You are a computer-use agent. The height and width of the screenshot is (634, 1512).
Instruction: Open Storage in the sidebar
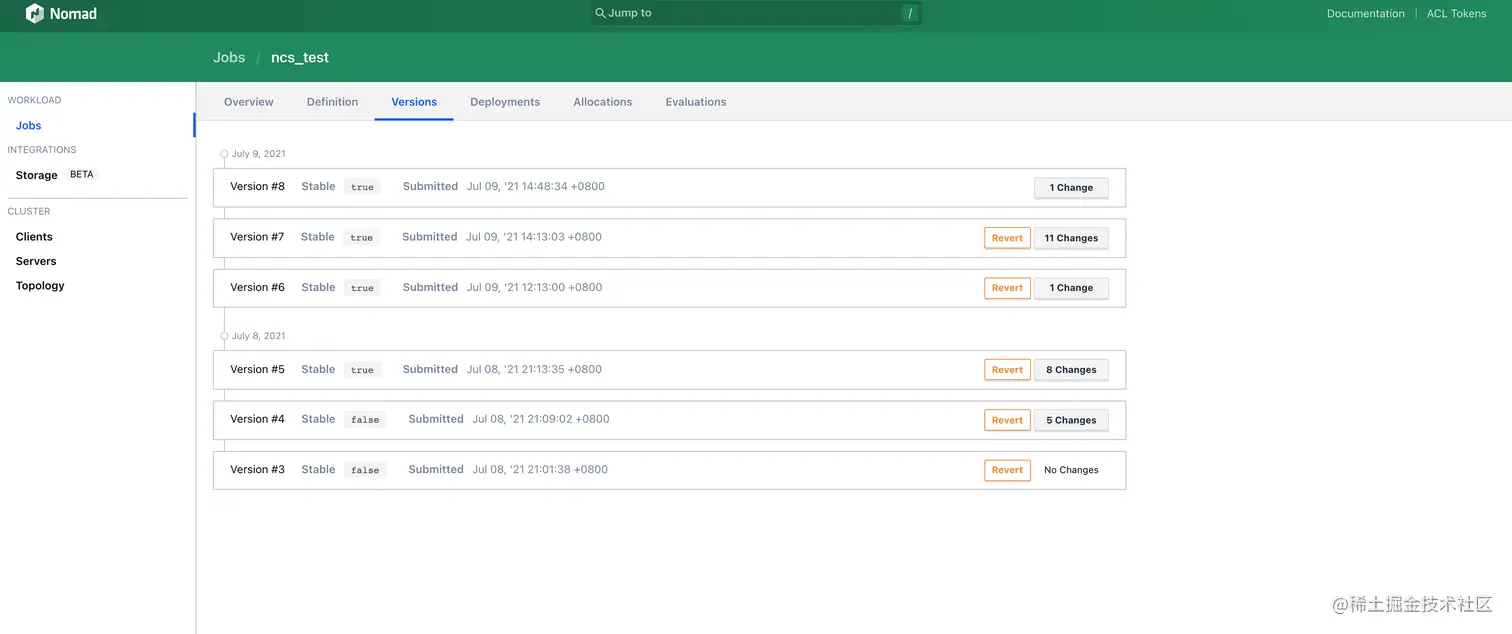click(37, 175)
